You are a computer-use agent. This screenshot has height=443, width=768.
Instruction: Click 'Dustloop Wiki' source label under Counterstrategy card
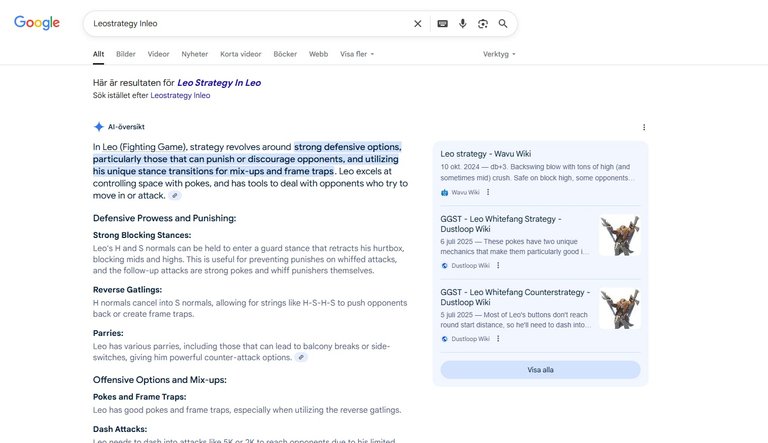pos(470,339)
